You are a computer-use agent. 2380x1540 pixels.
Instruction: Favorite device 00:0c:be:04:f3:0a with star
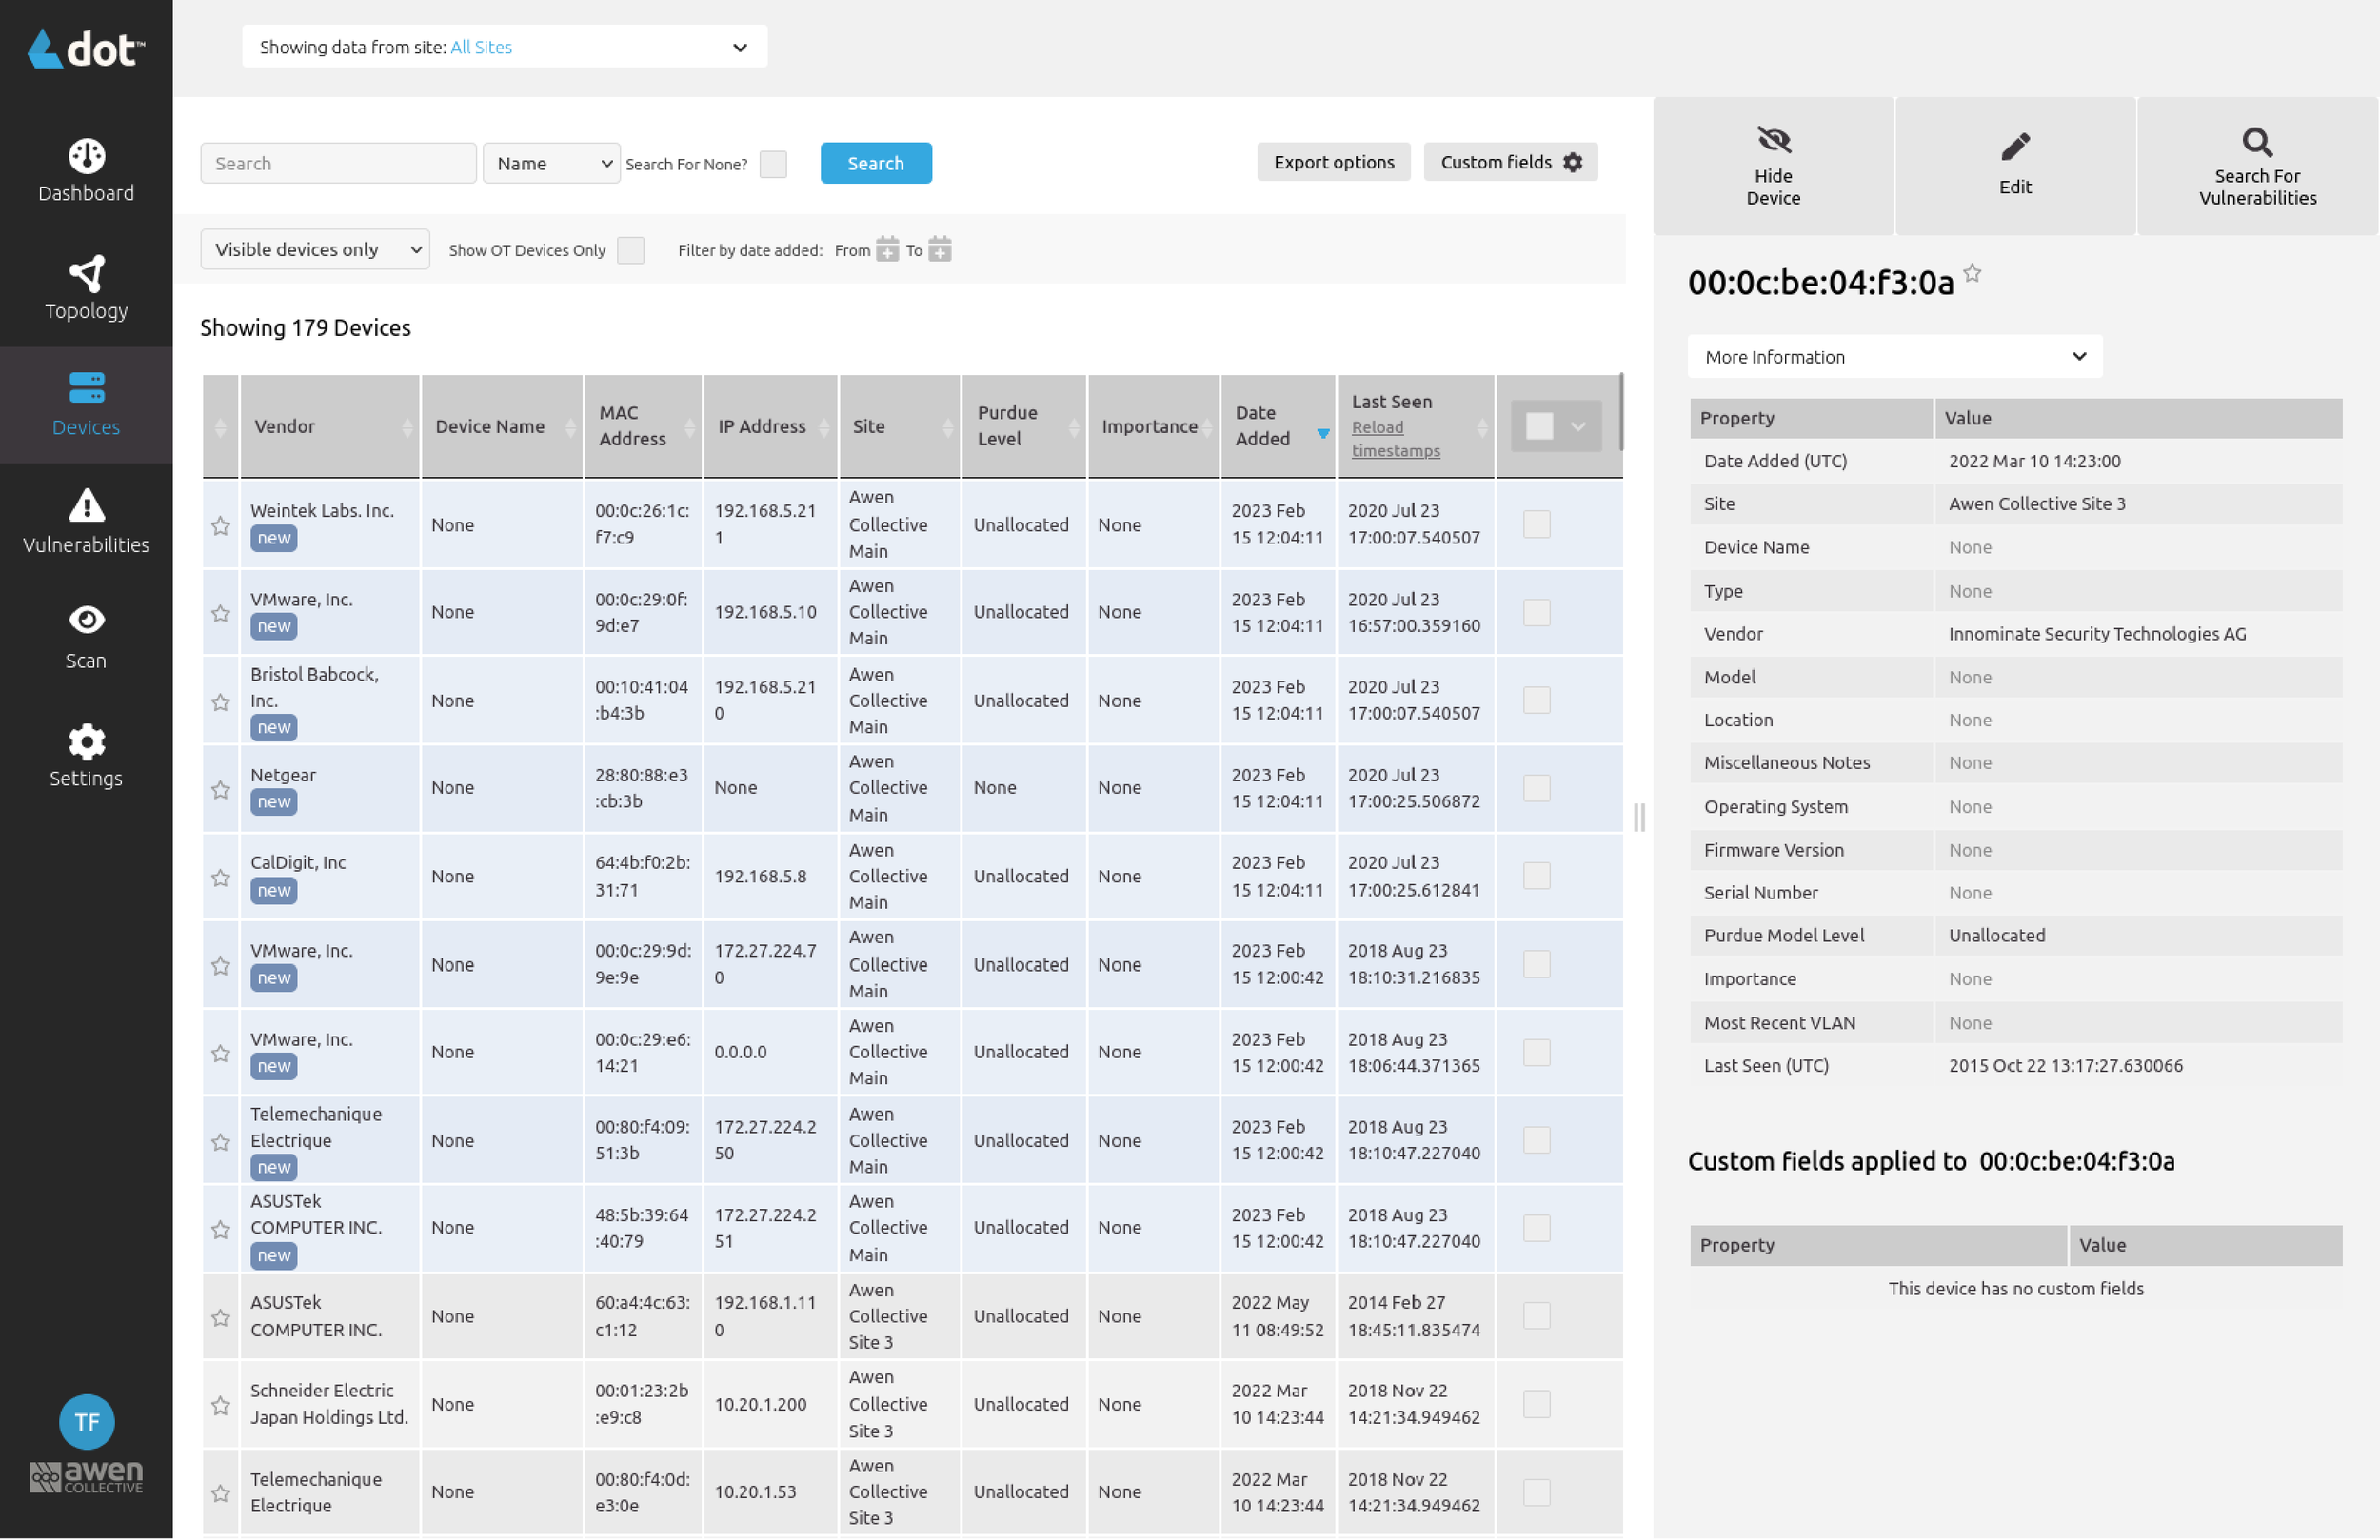[x=1971, y=273]
